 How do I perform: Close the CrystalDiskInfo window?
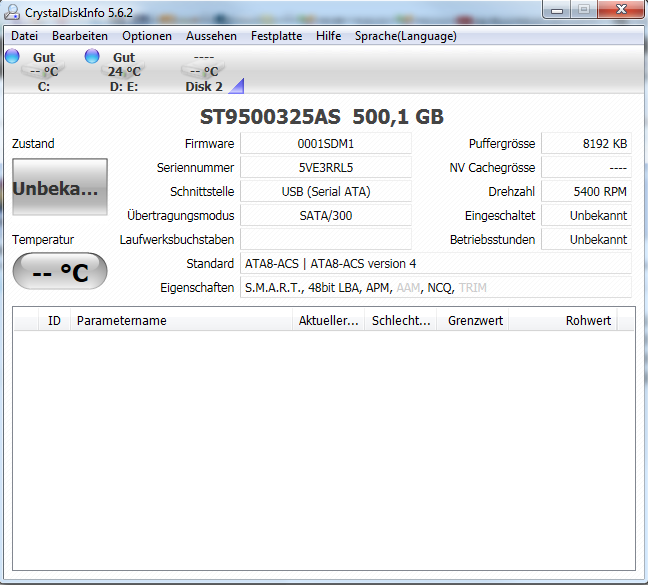621,10
